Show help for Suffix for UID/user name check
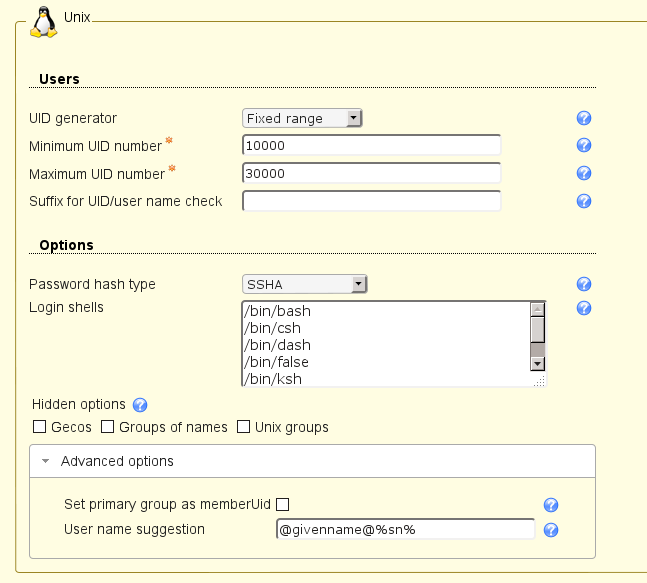 click(585, 201)
